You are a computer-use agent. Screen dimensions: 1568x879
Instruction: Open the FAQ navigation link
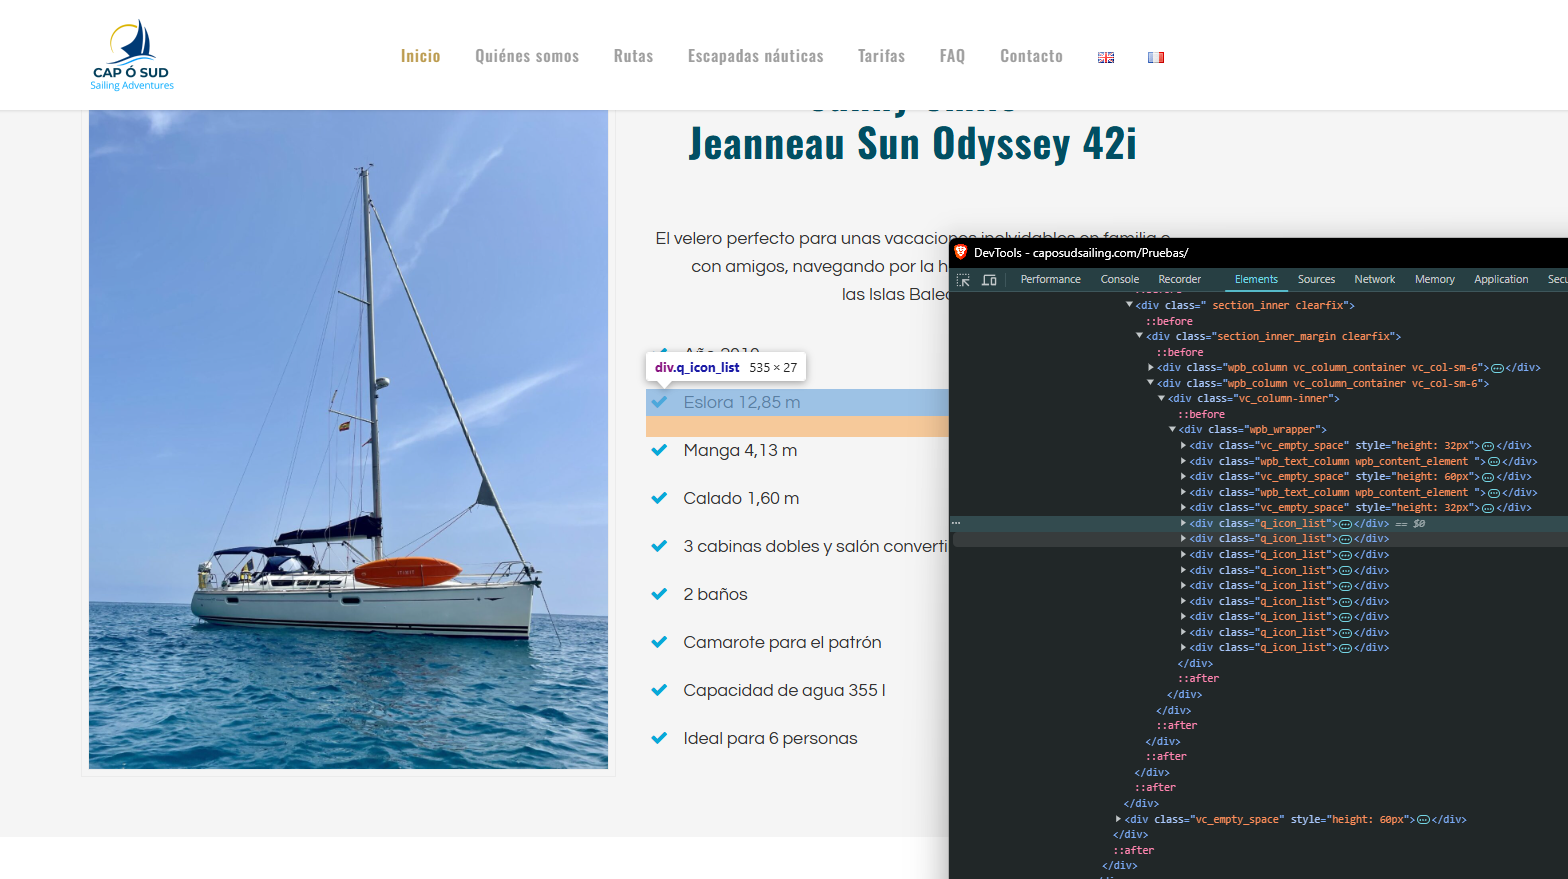(x=952, y=56)
